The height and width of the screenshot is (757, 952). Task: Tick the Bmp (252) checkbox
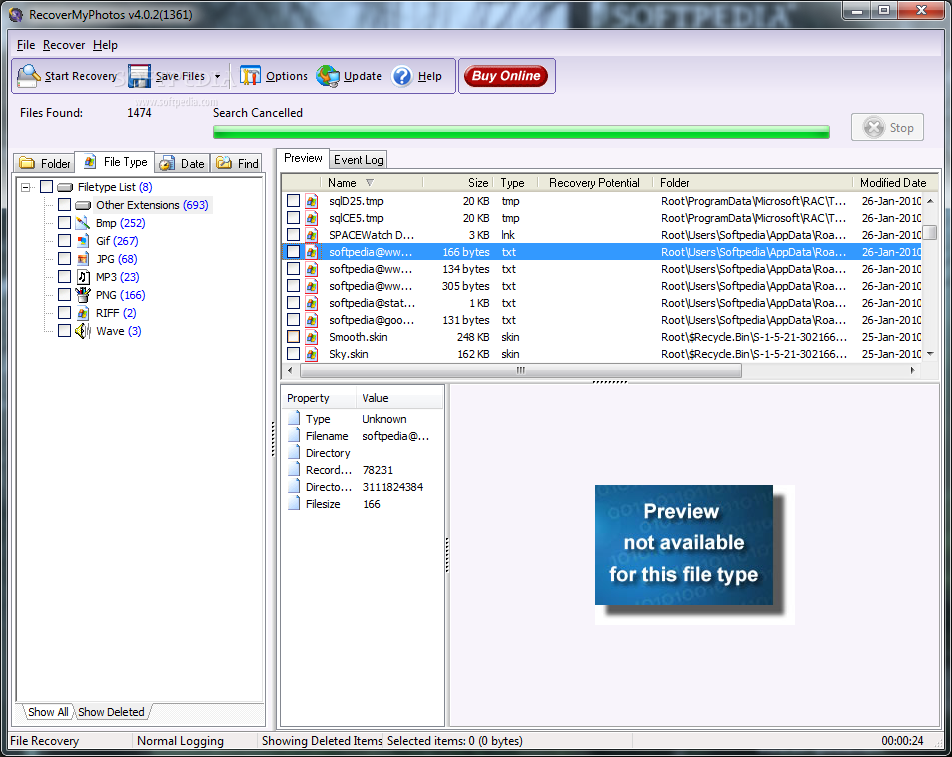tap(64, 222)
